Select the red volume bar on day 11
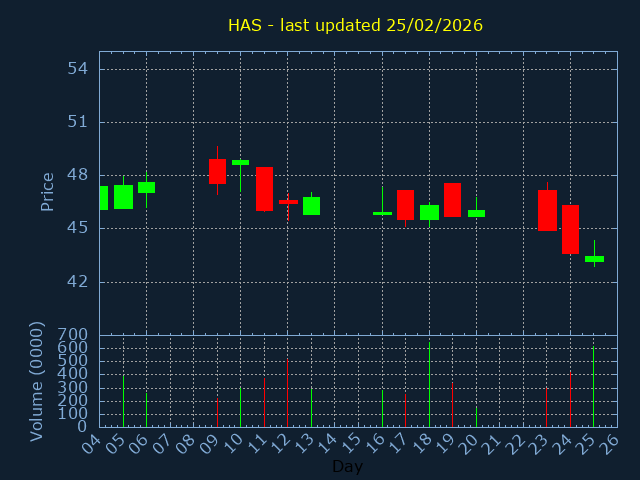Viewport: 640px width, 480px height. 264,402
